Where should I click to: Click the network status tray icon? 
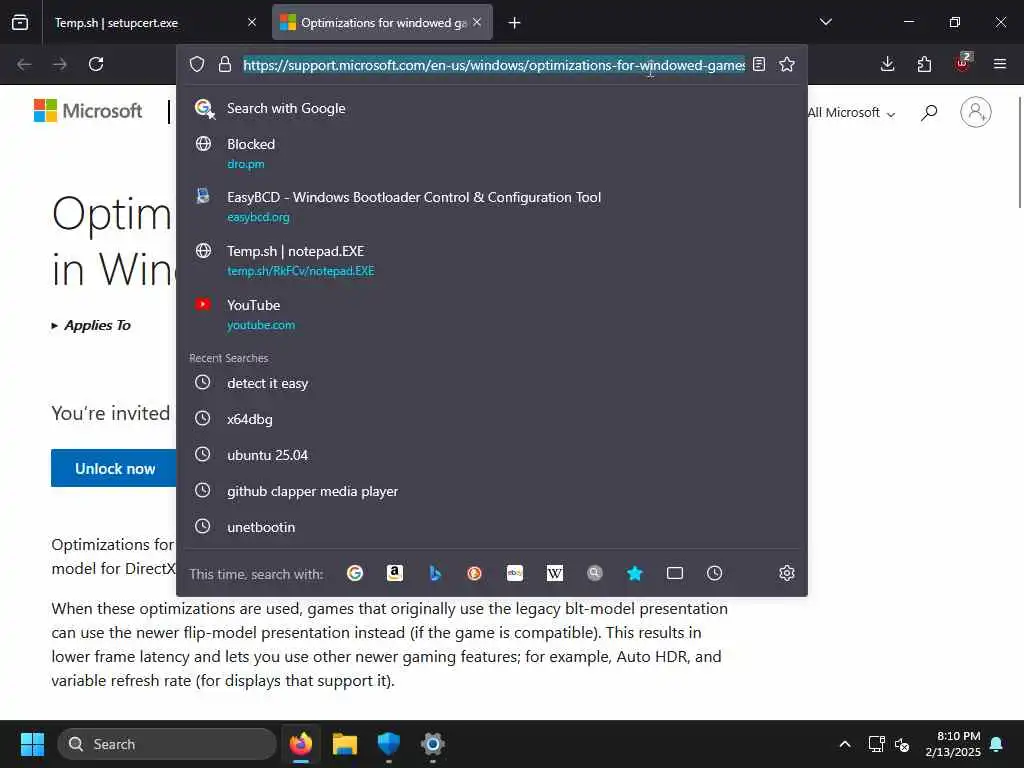tap(876, 744)
